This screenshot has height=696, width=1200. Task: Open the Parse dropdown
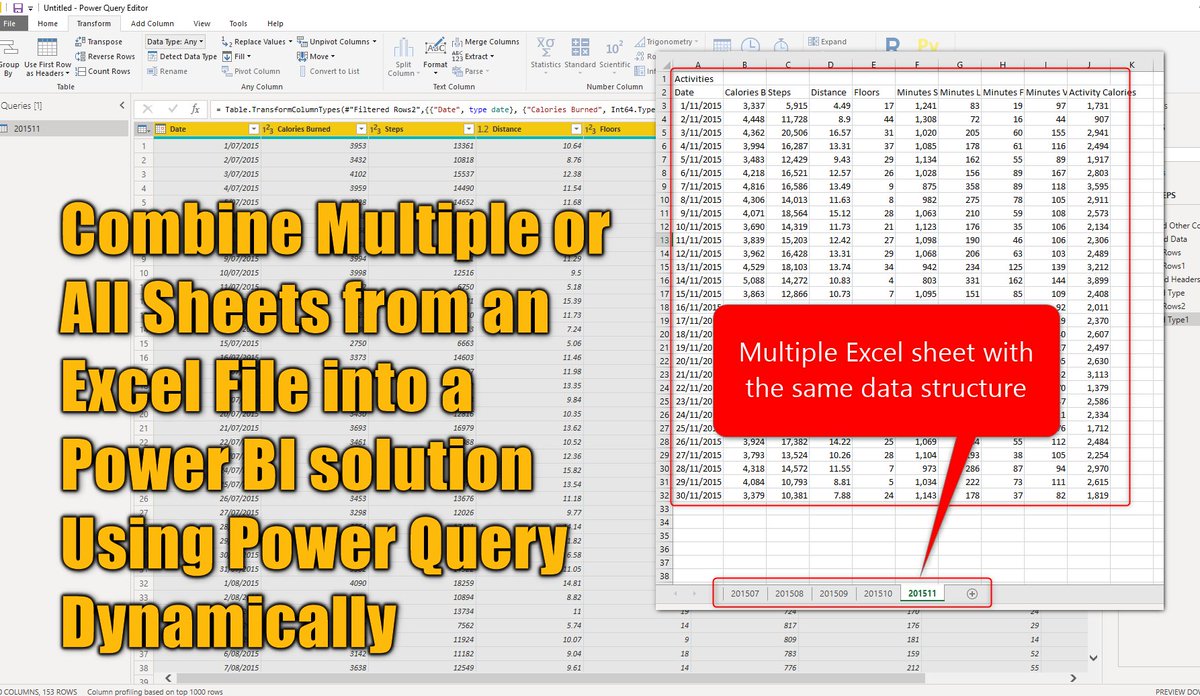(471, 72)
